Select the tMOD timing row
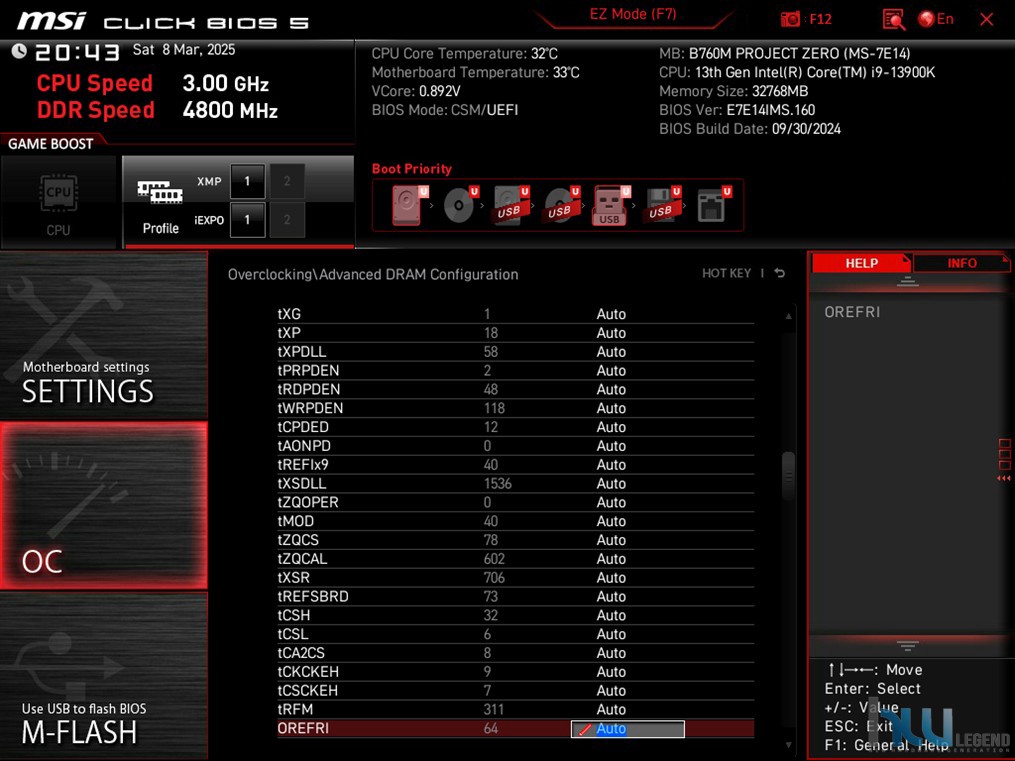The height and width of the screenshot is (761, 1015). (x=515, y=521)
